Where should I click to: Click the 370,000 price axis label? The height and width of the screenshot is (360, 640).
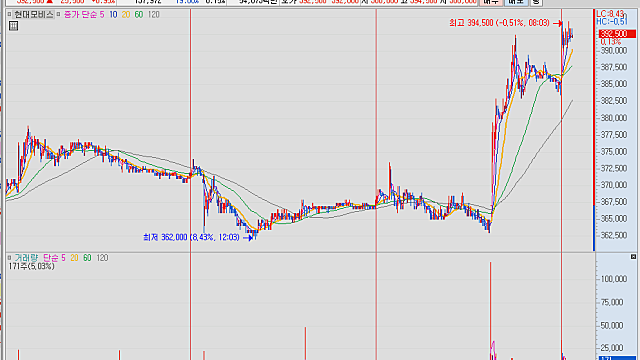tap(613, 185)
